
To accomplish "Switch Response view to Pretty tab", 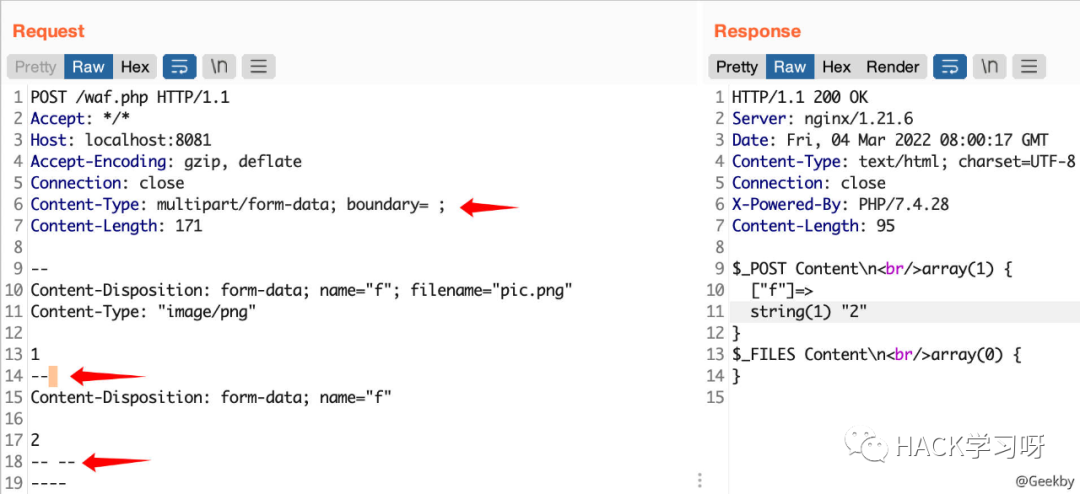I will click(x=737, y=67).
